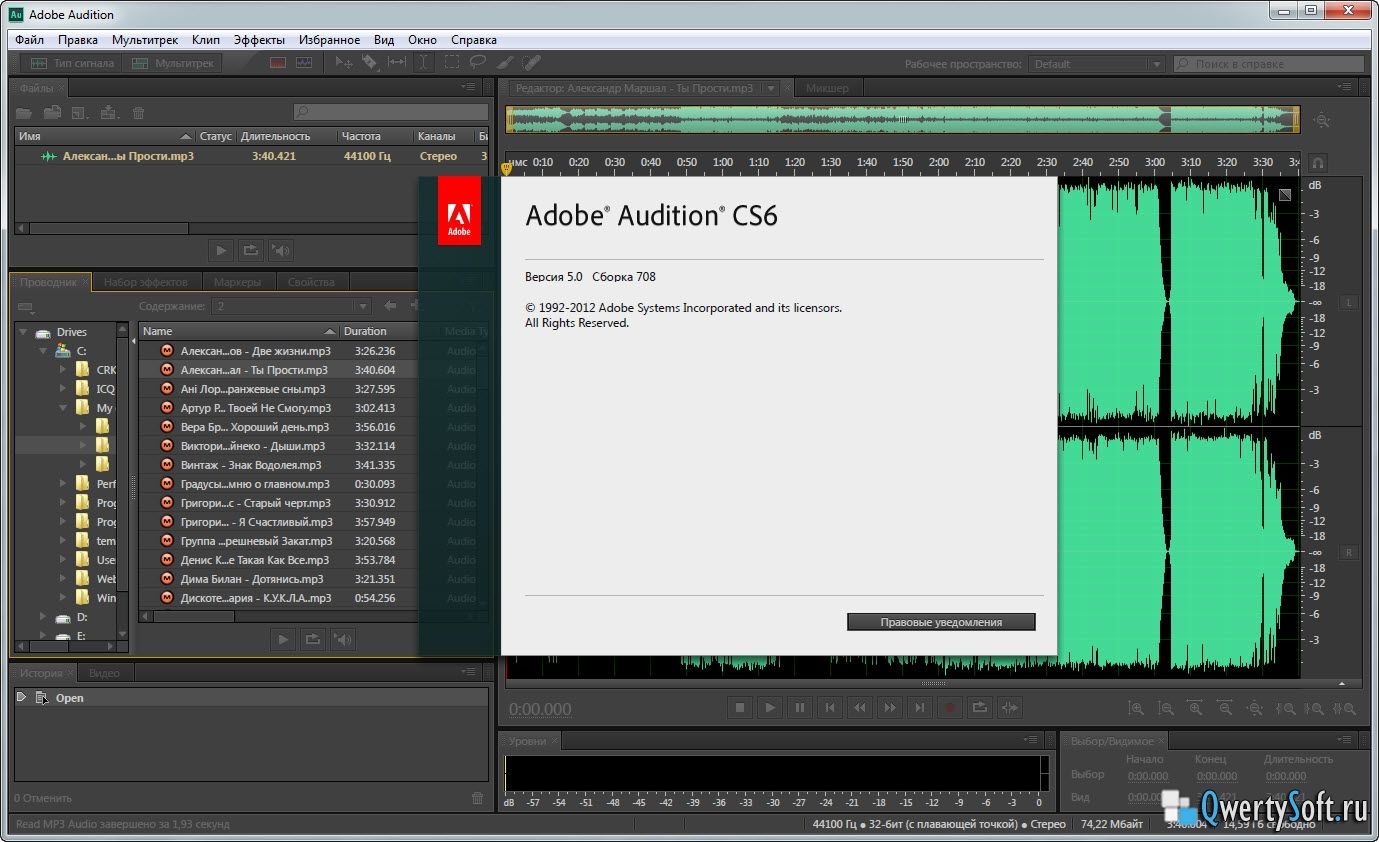Select the Paintbrush Selection tool

click(x=505, y=63)
